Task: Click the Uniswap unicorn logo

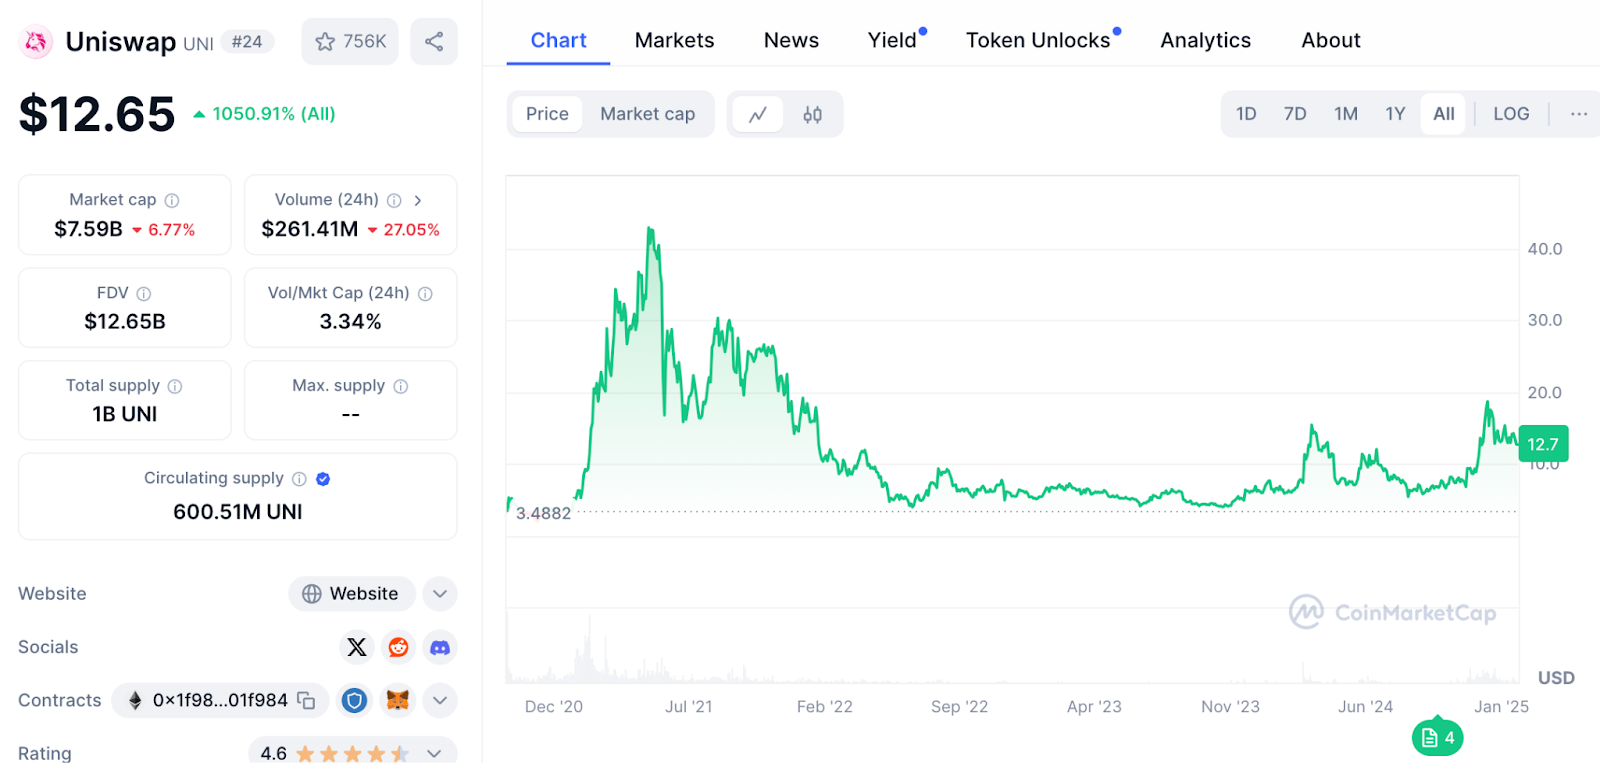Action: [x=36, y=42]
